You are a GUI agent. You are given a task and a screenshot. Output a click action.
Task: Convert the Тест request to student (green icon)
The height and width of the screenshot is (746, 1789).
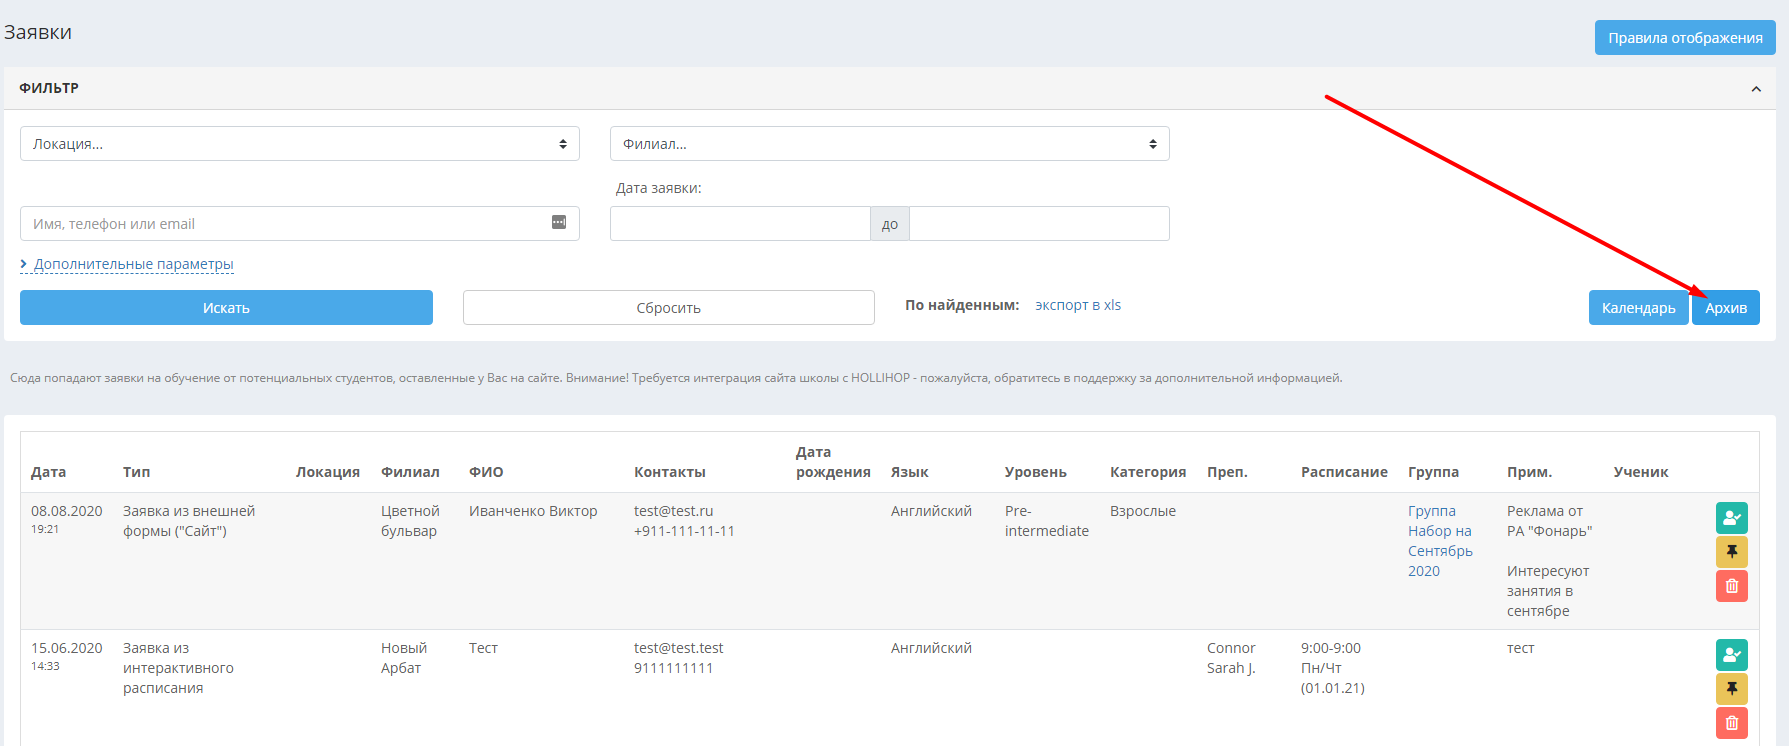[1732, 655]
